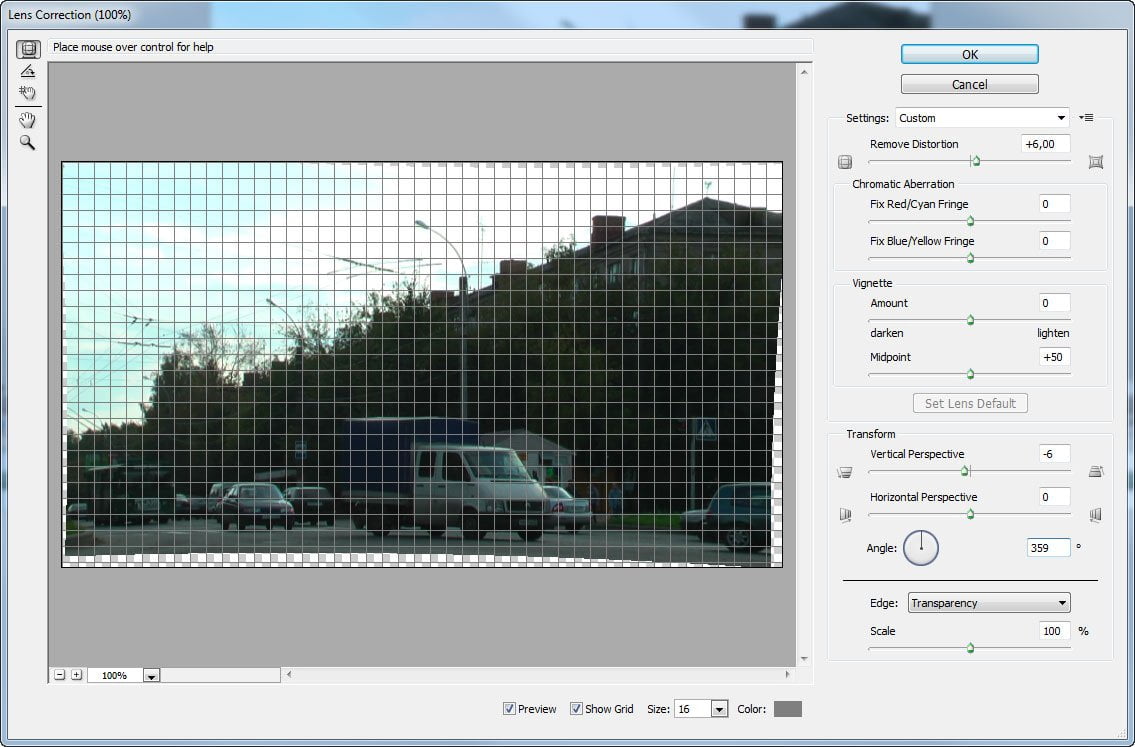Click the zoom in plus button
This screenshot has width=1135, height=747.
pyautogui.click(x=77, y=675)
